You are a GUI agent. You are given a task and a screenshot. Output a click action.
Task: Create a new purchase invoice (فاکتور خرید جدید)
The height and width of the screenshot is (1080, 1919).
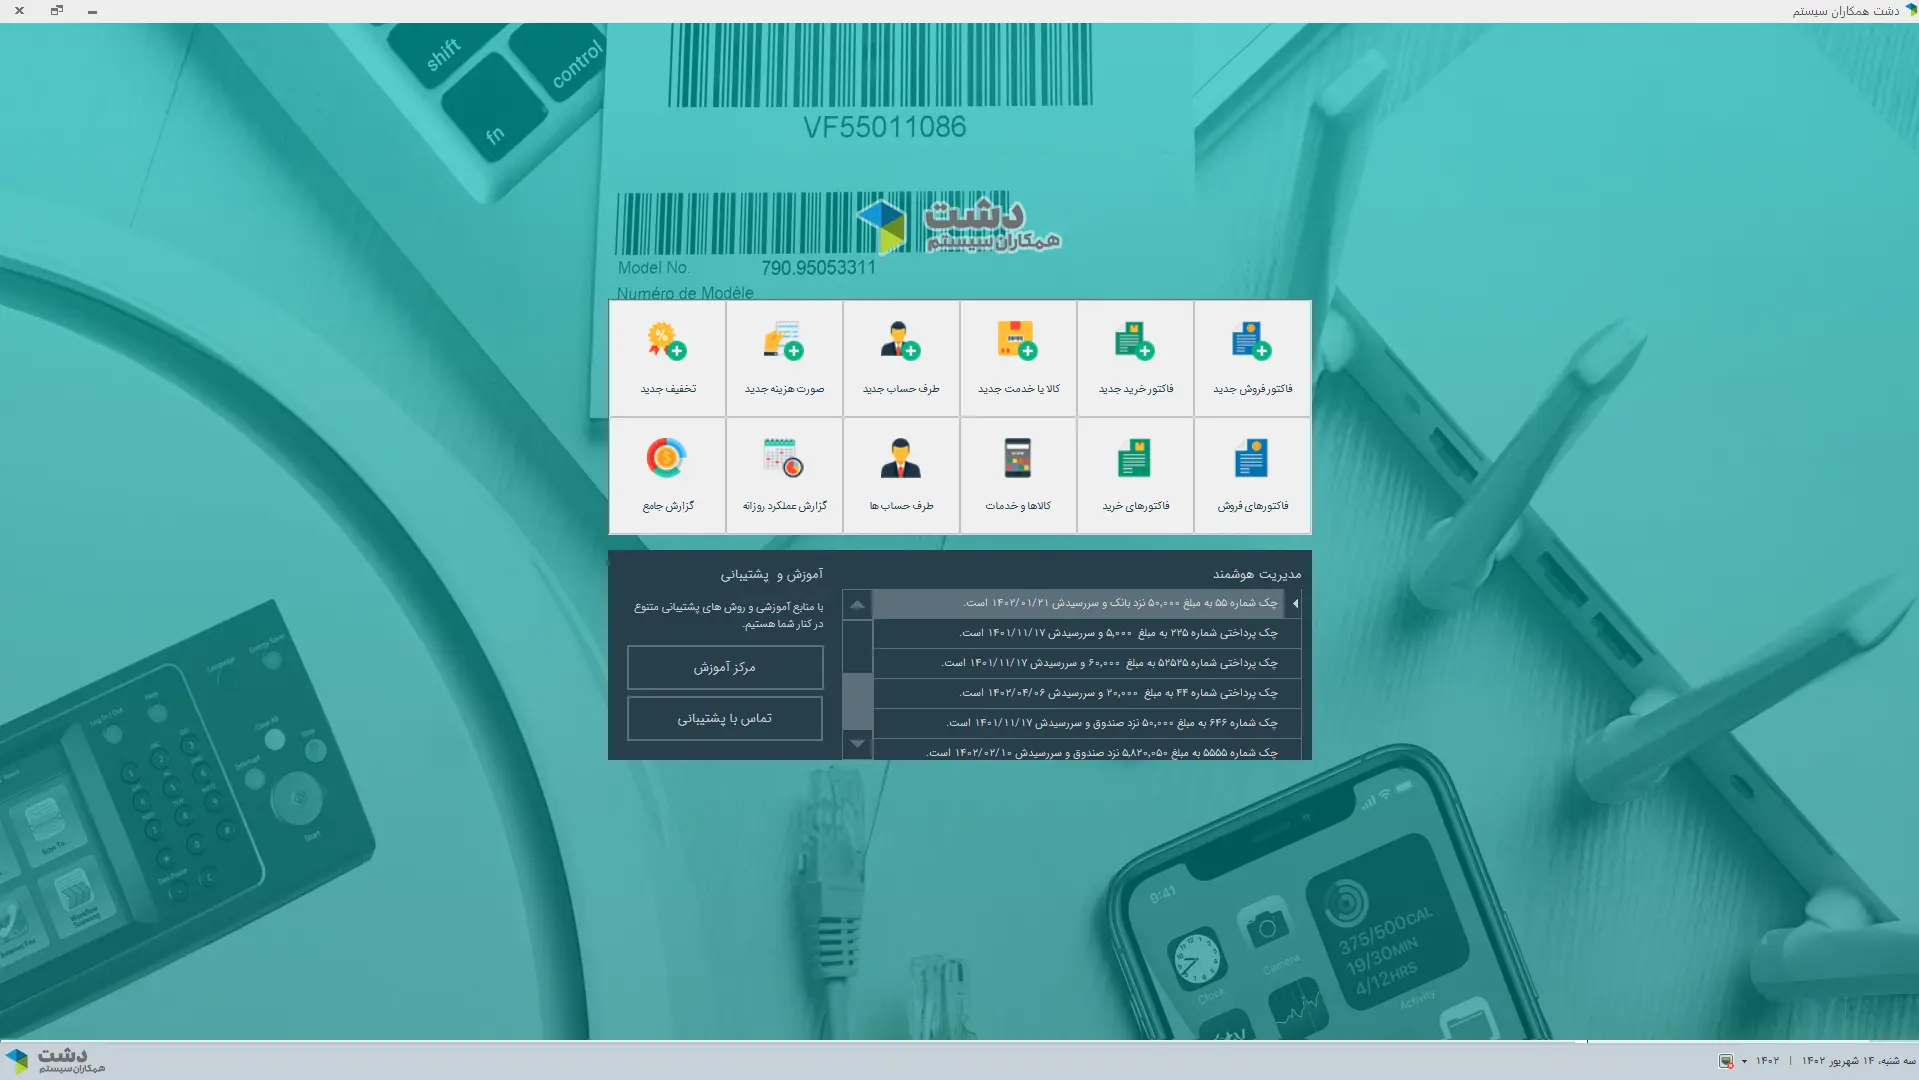[x=1135, y=358]
